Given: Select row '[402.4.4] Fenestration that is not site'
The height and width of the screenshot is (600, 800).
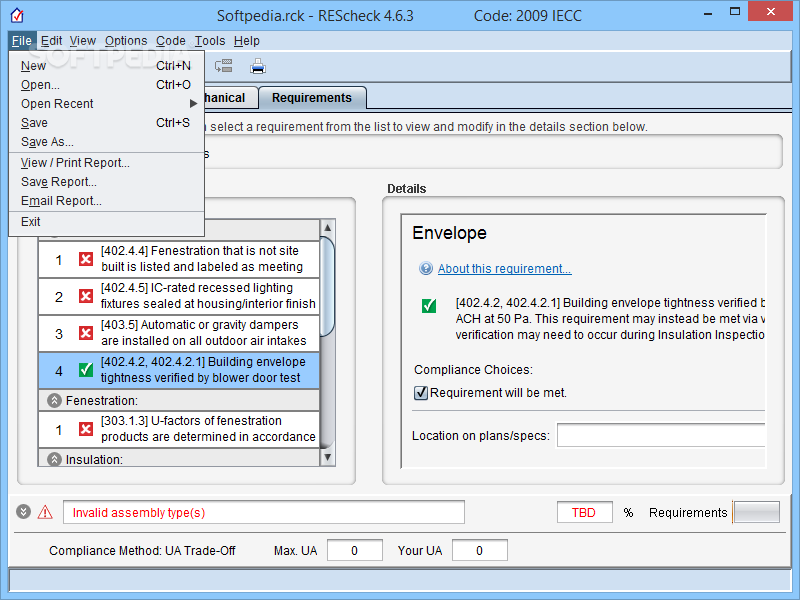Looking at the screenshot, I should point(179,259).
